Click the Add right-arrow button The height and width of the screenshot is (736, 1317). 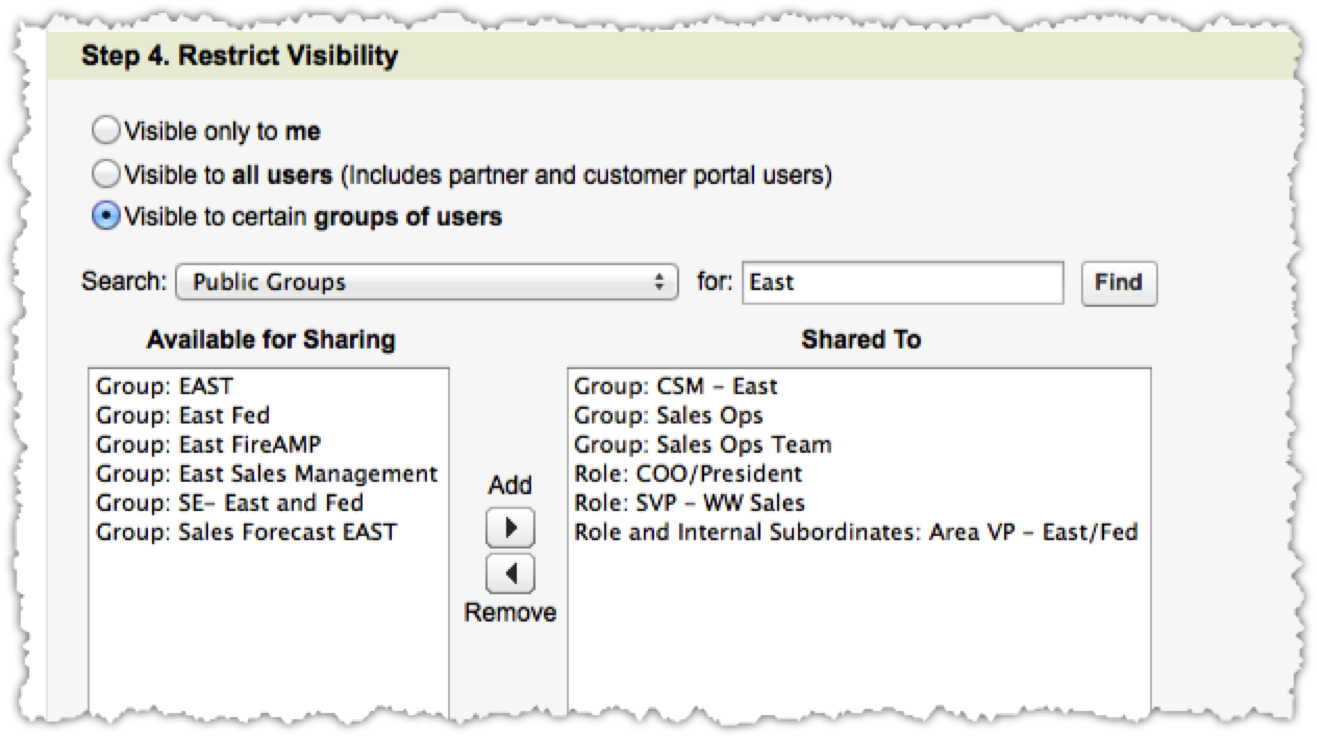click(x=510, y=527)
